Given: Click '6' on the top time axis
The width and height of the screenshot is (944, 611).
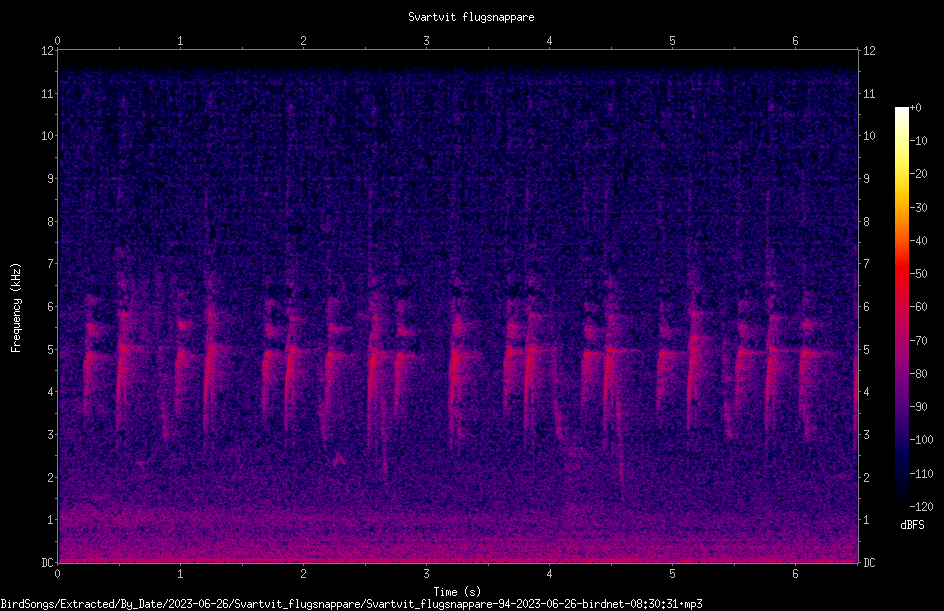Looking at the screenshot, I should [x=795, y=41].
